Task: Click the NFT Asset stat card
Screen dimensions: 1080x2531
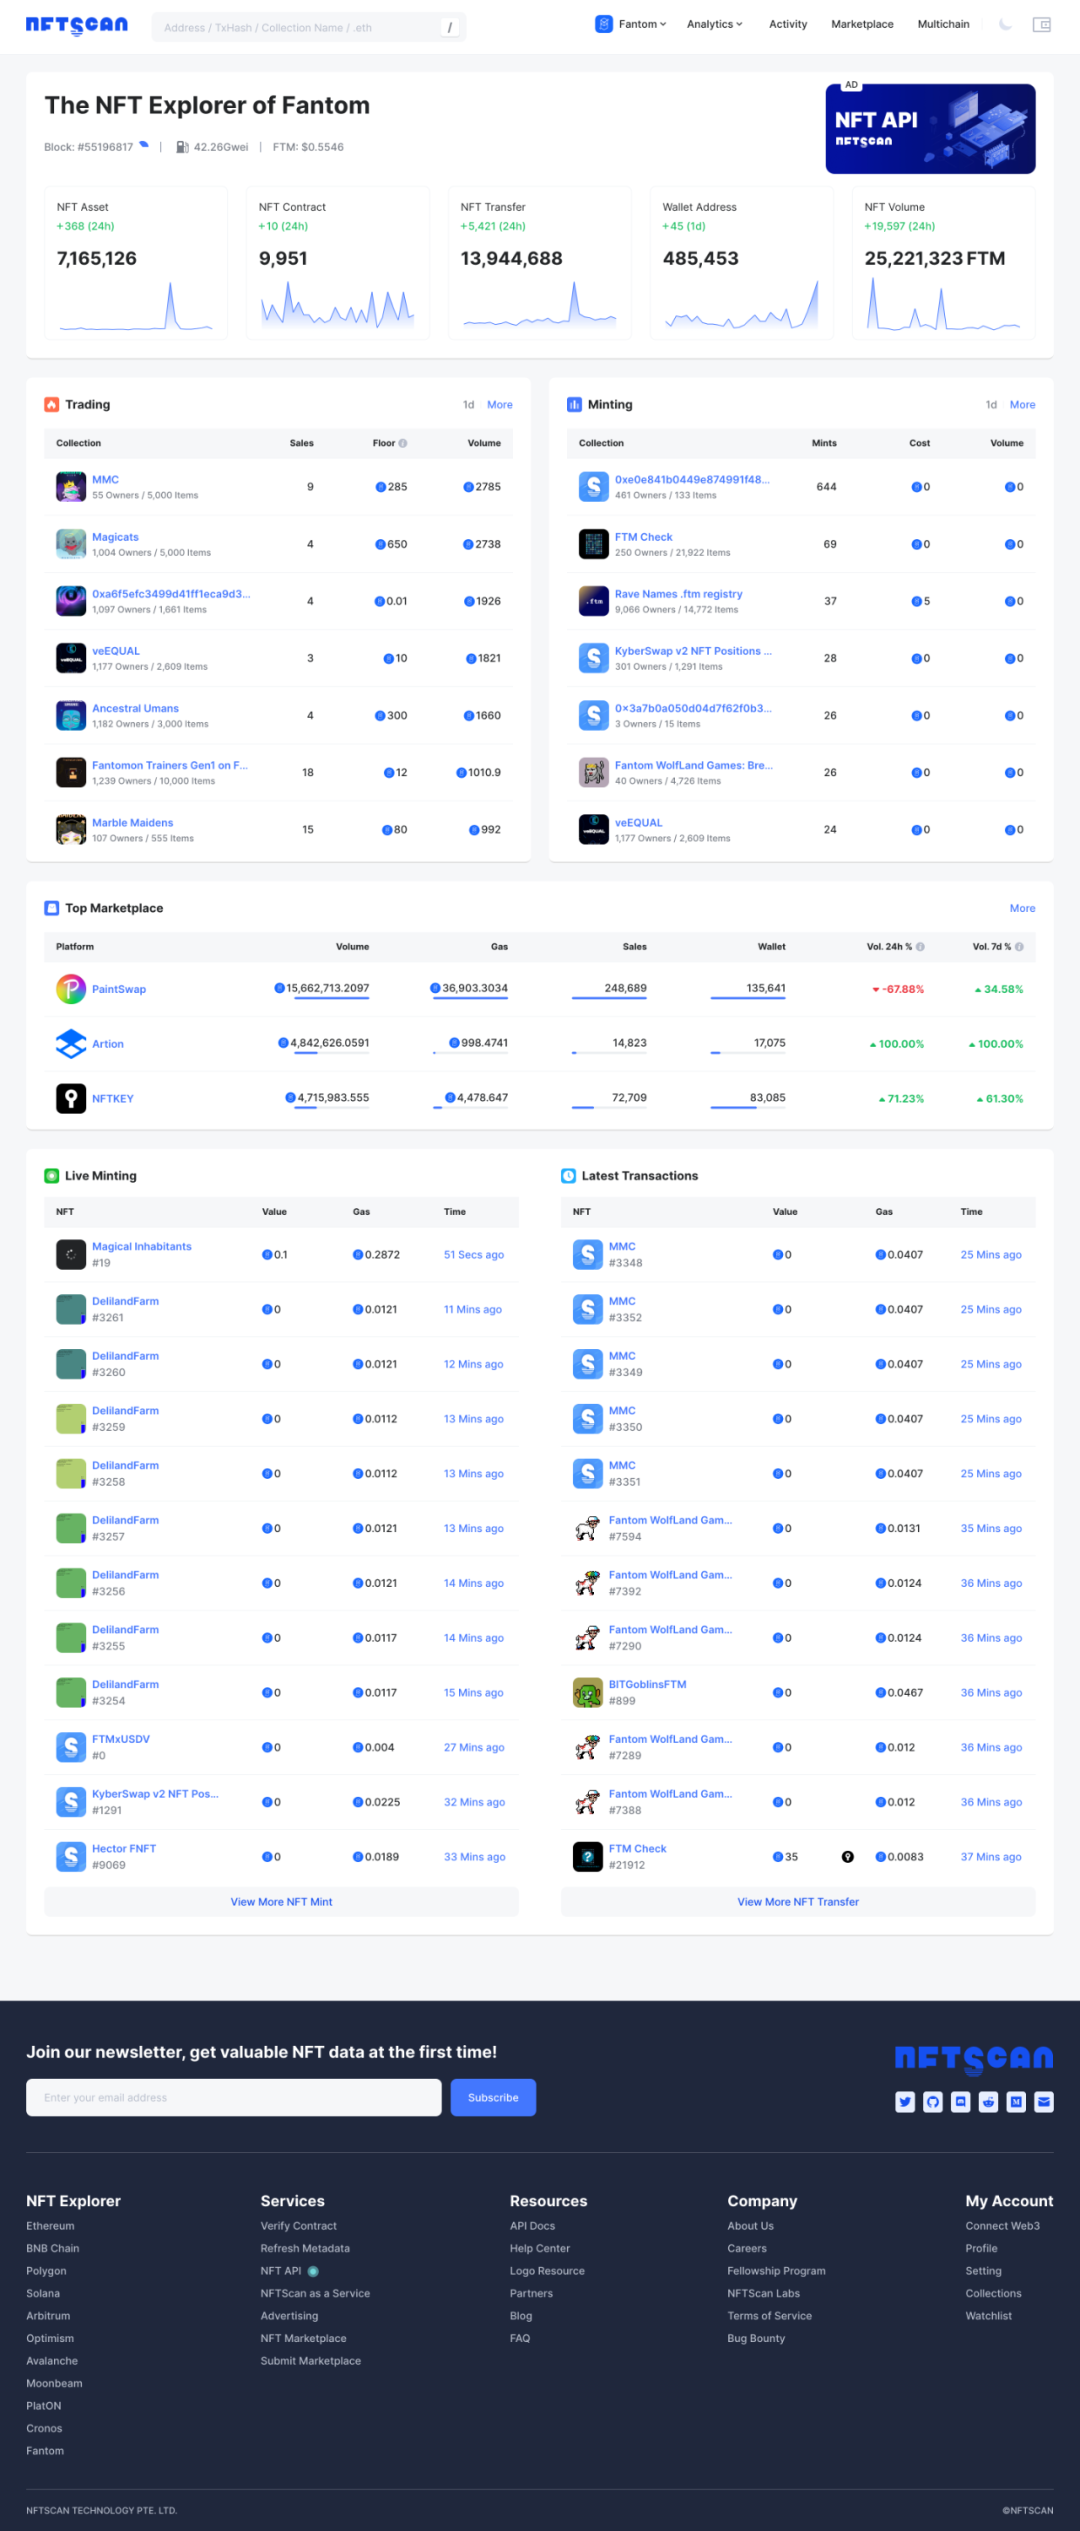Action: point(136,263)
